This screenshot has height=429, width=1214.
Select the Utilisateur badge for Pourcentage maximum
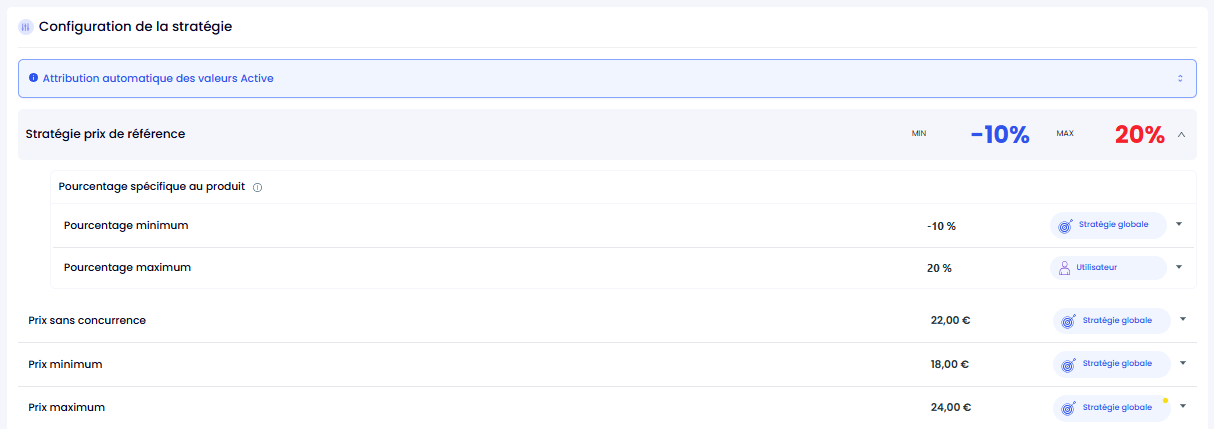(x=1108, y=268)
